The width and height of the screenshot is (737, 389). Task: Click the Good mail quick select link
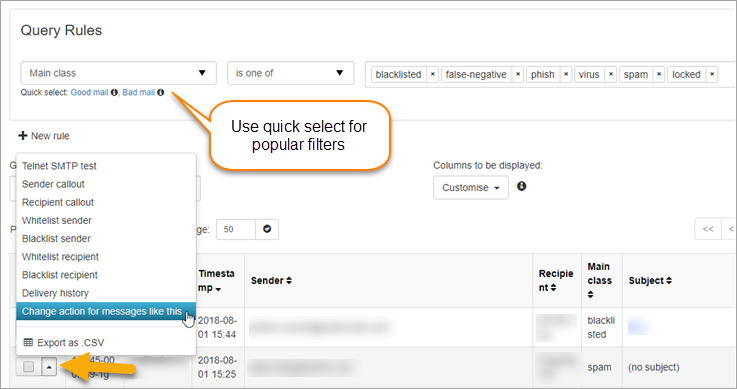89,93
